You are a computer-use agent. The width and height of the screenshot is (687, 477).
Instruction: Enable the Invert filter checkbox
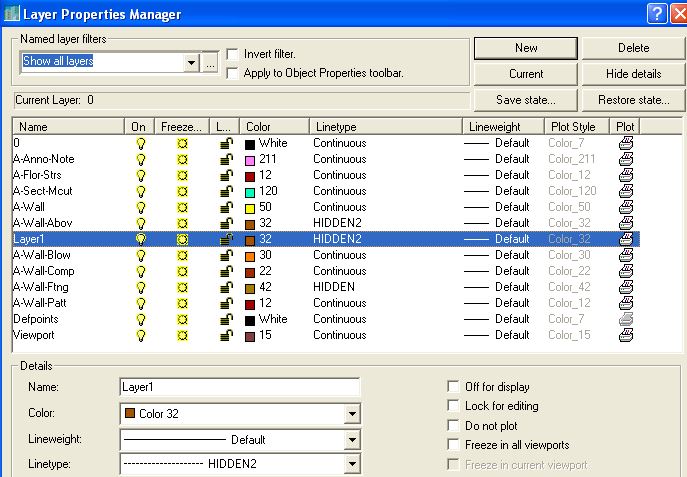pos(233,54)
